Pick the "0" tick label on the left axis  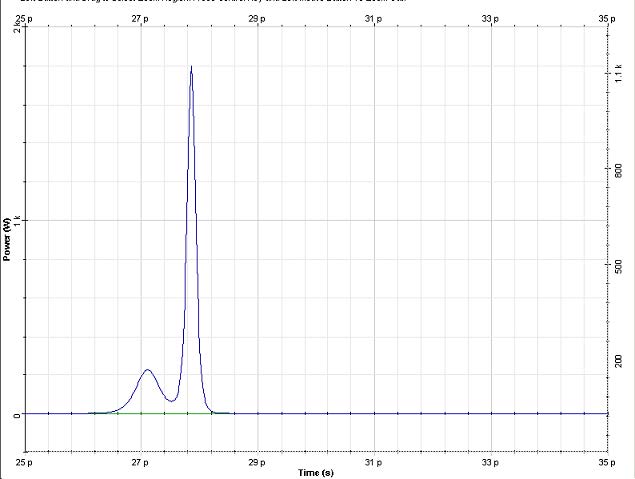[17, 416]
